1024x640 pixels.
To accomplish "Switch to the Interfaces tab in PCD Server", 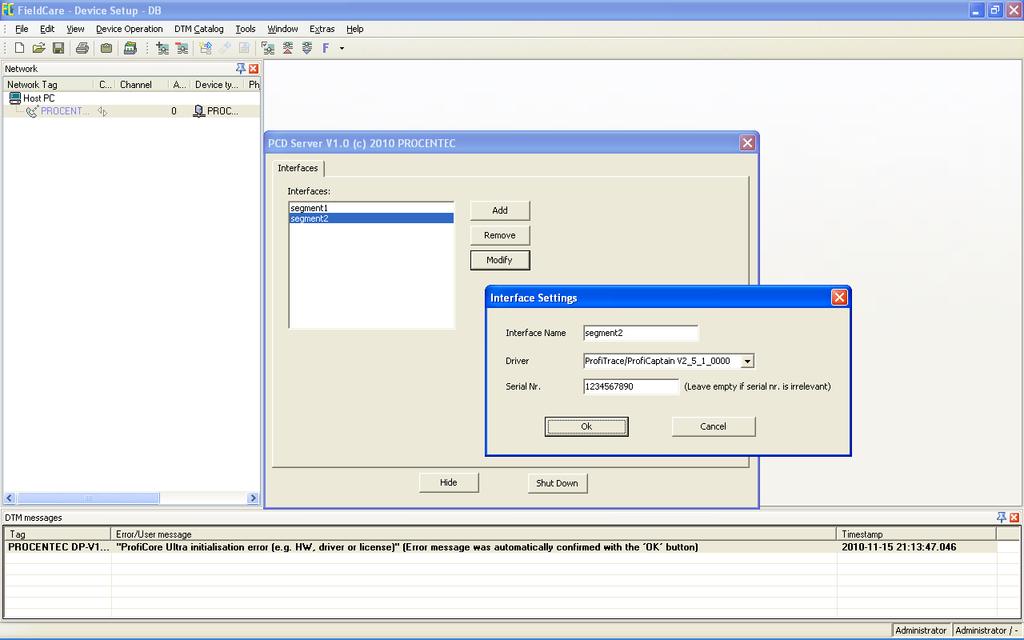I will point(298,168).
